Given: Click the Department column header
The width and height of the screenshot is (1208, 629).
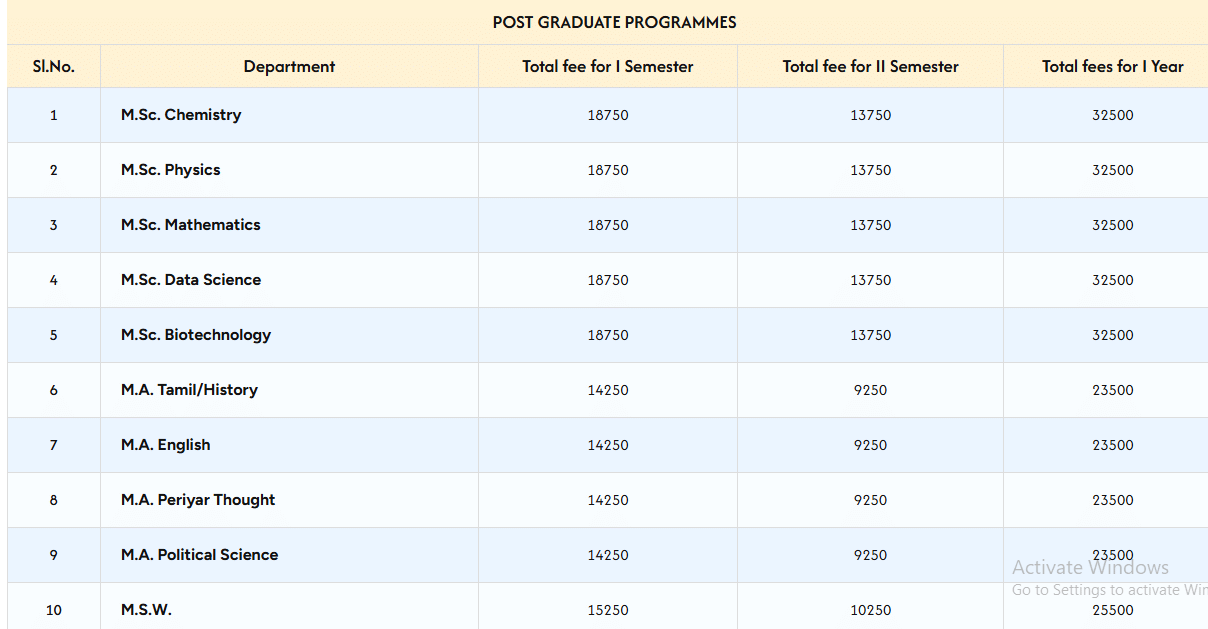Looking at the screenshot, I should tap(289, 67).
